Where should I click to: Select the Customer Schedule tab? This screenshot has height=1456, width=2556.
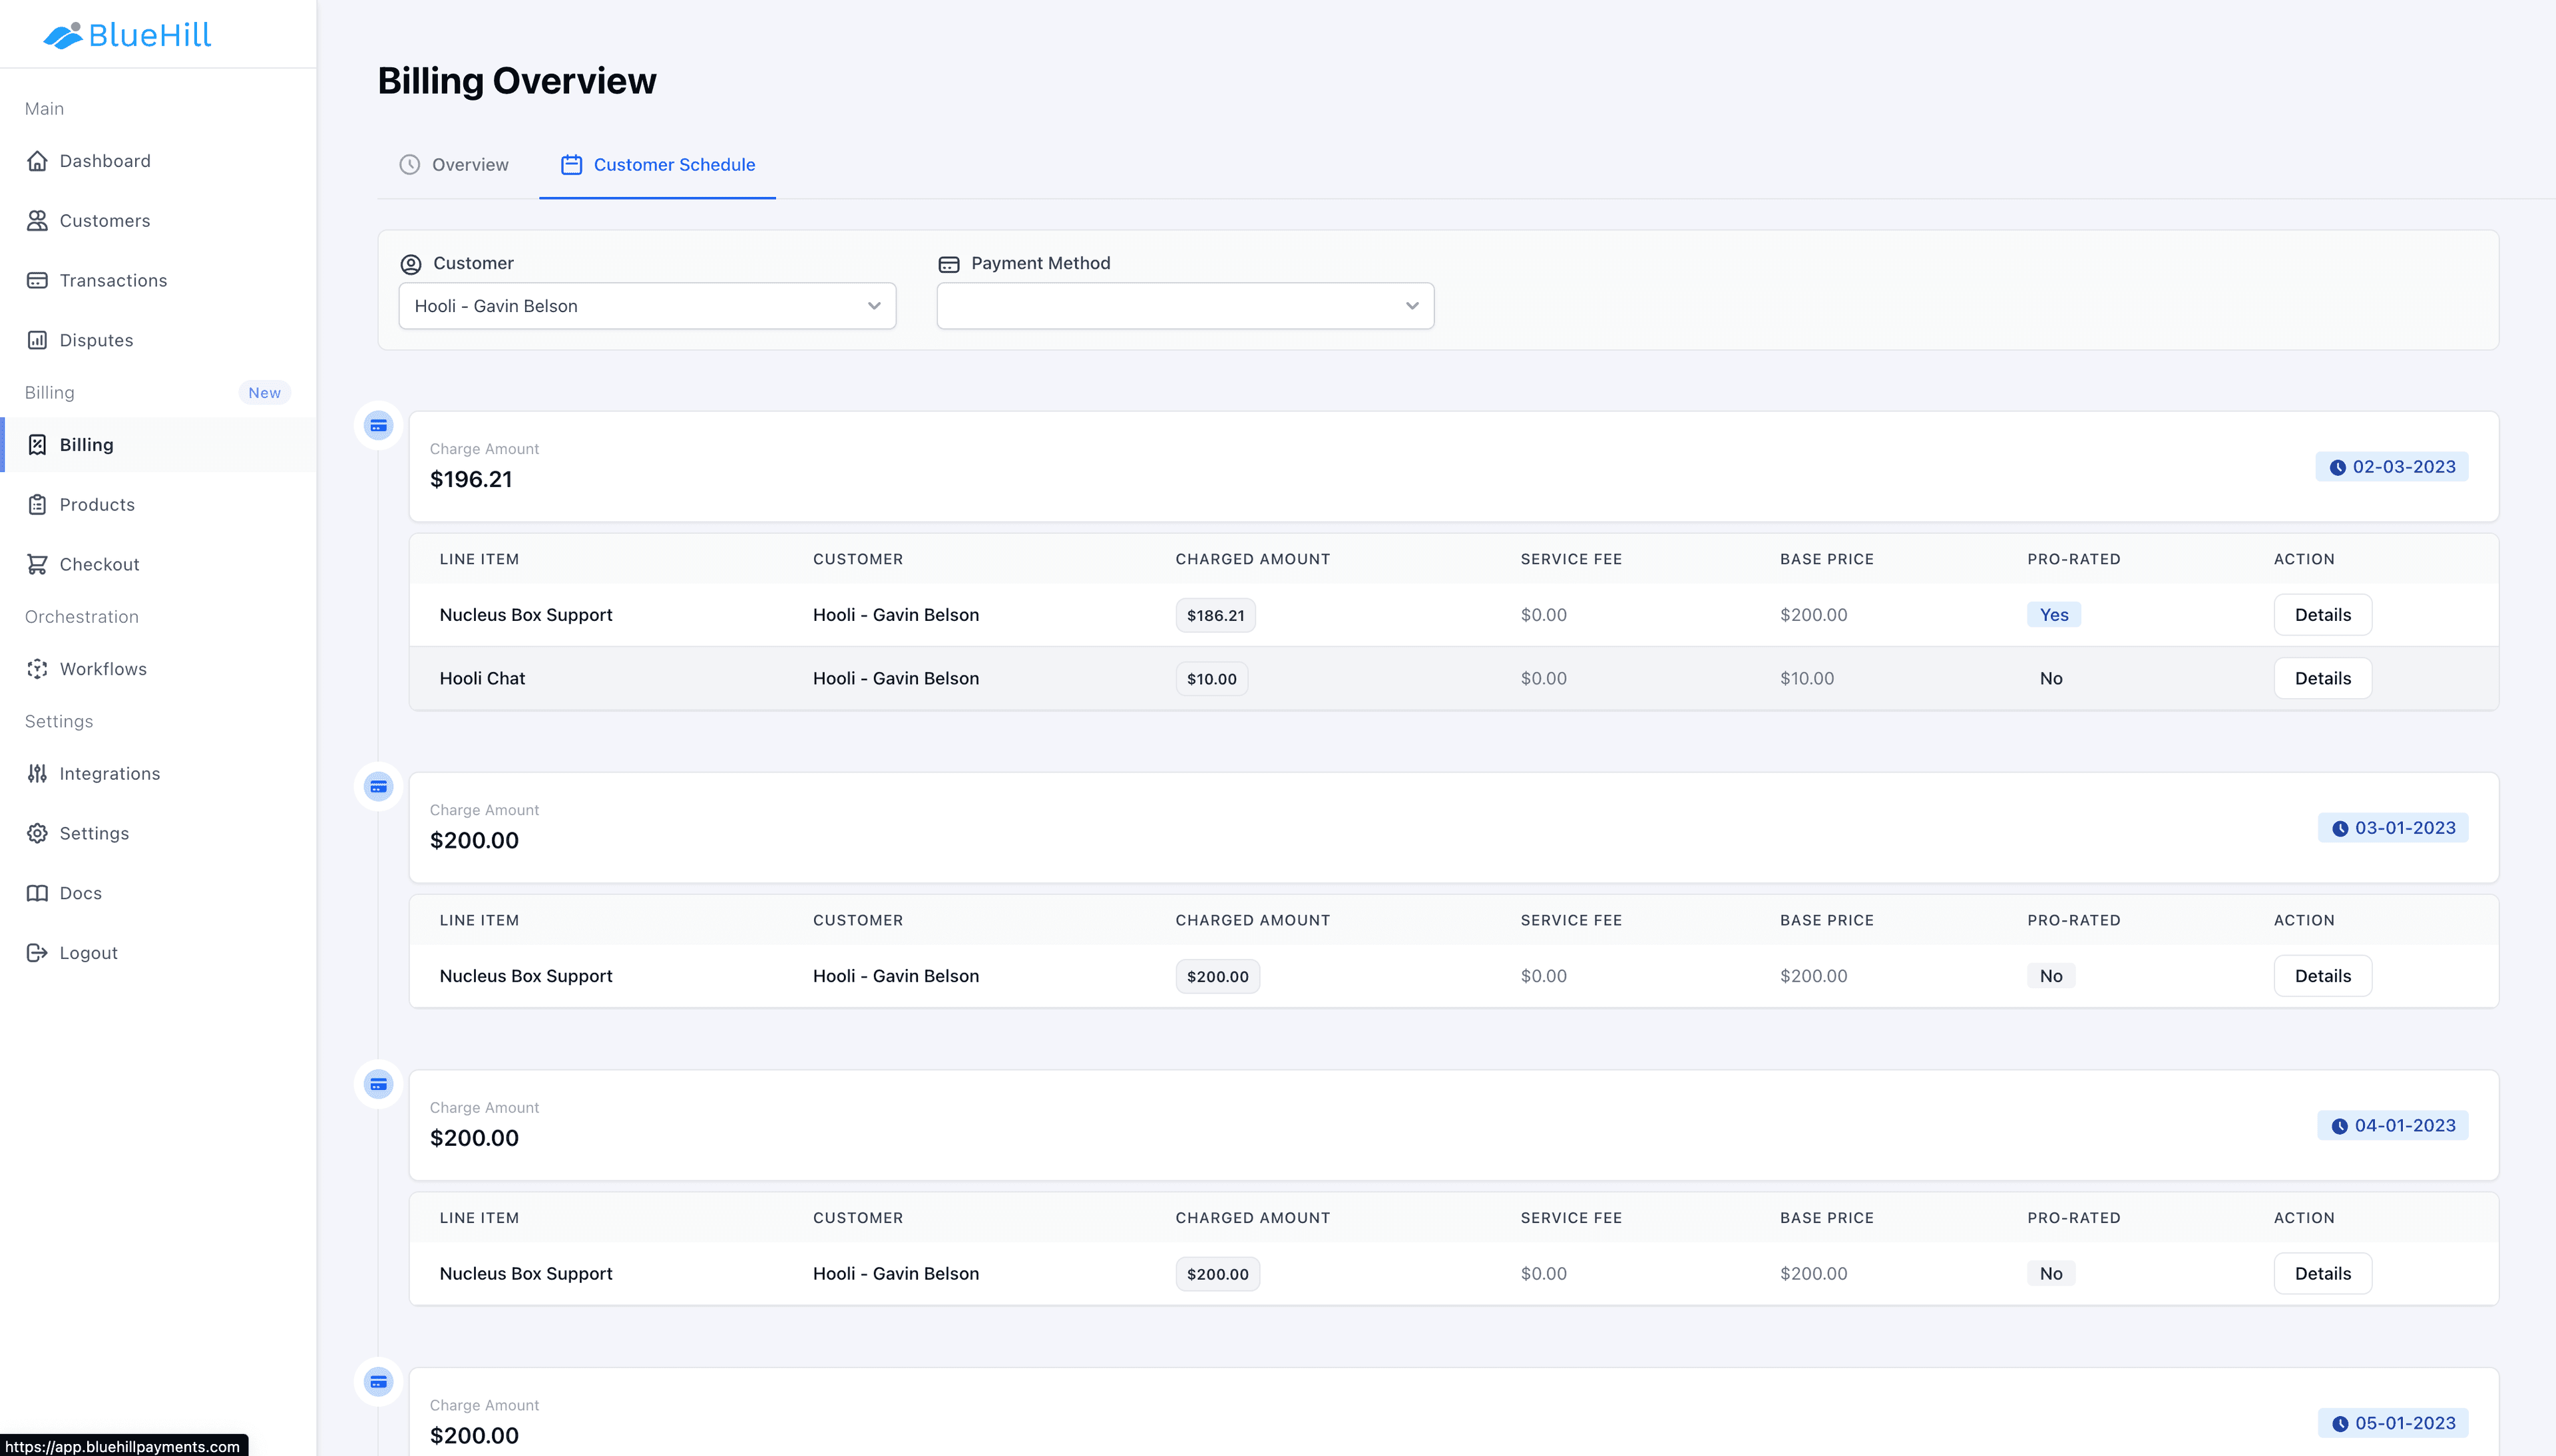[x=657, y=165]
